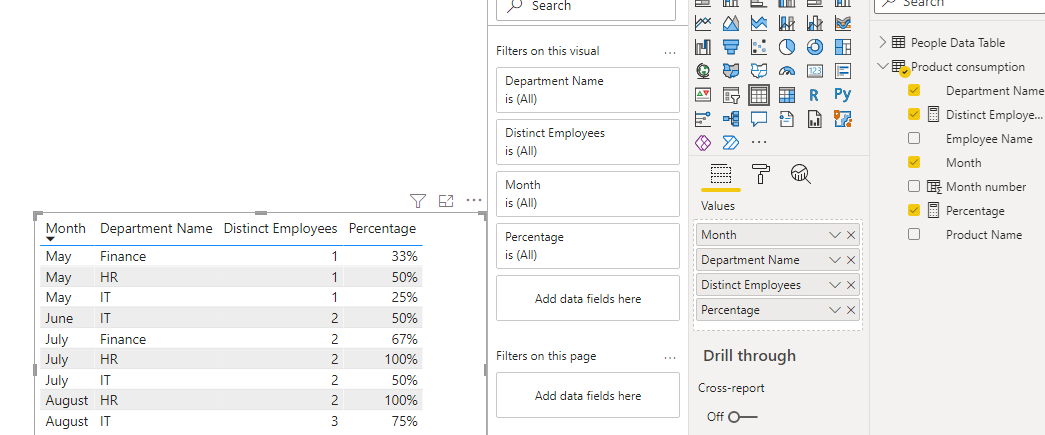Remove Department Name from Values well
1045x435 pixels.
[x=851, y=260]
